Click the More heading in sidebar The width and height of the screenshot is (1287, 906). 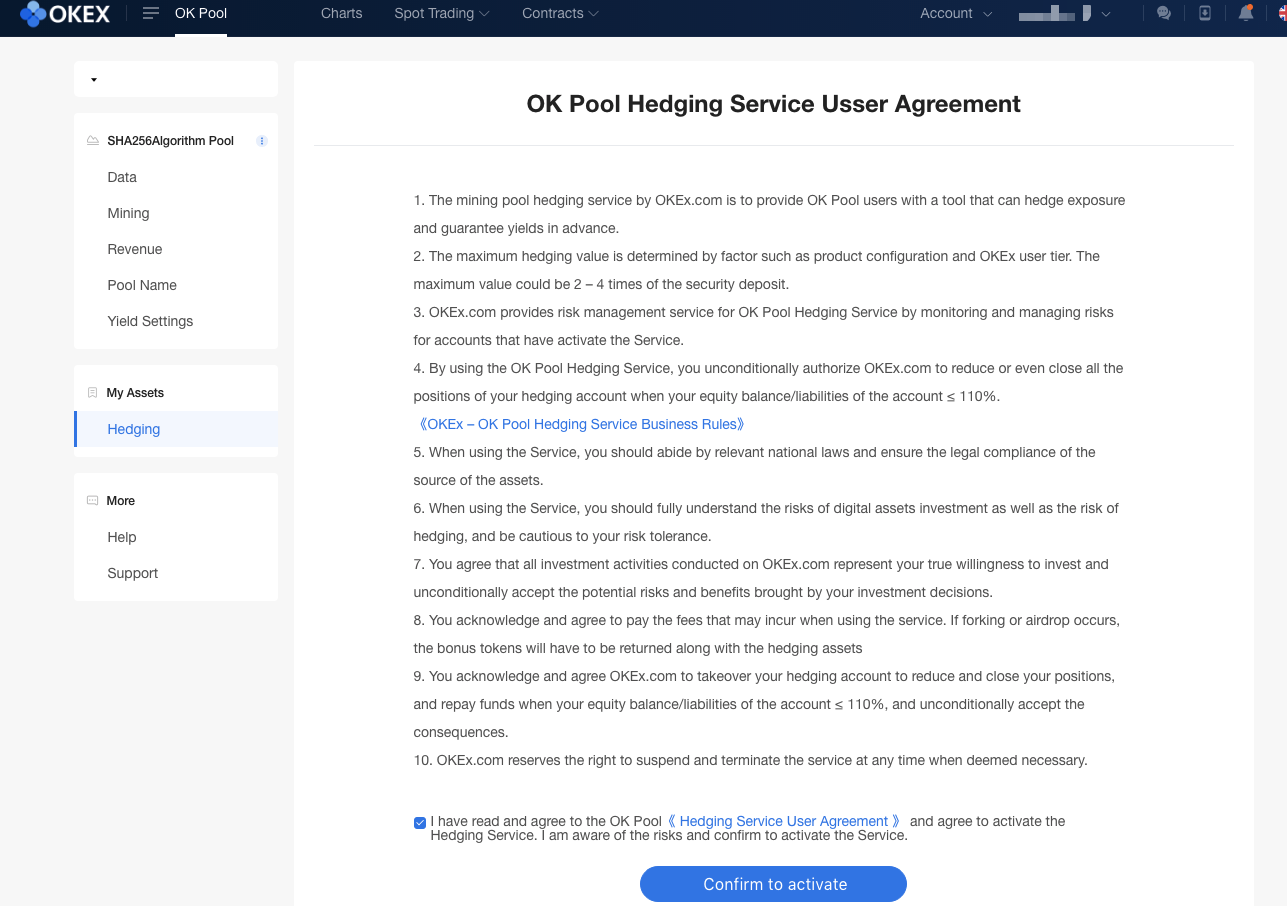coord(121,501)
